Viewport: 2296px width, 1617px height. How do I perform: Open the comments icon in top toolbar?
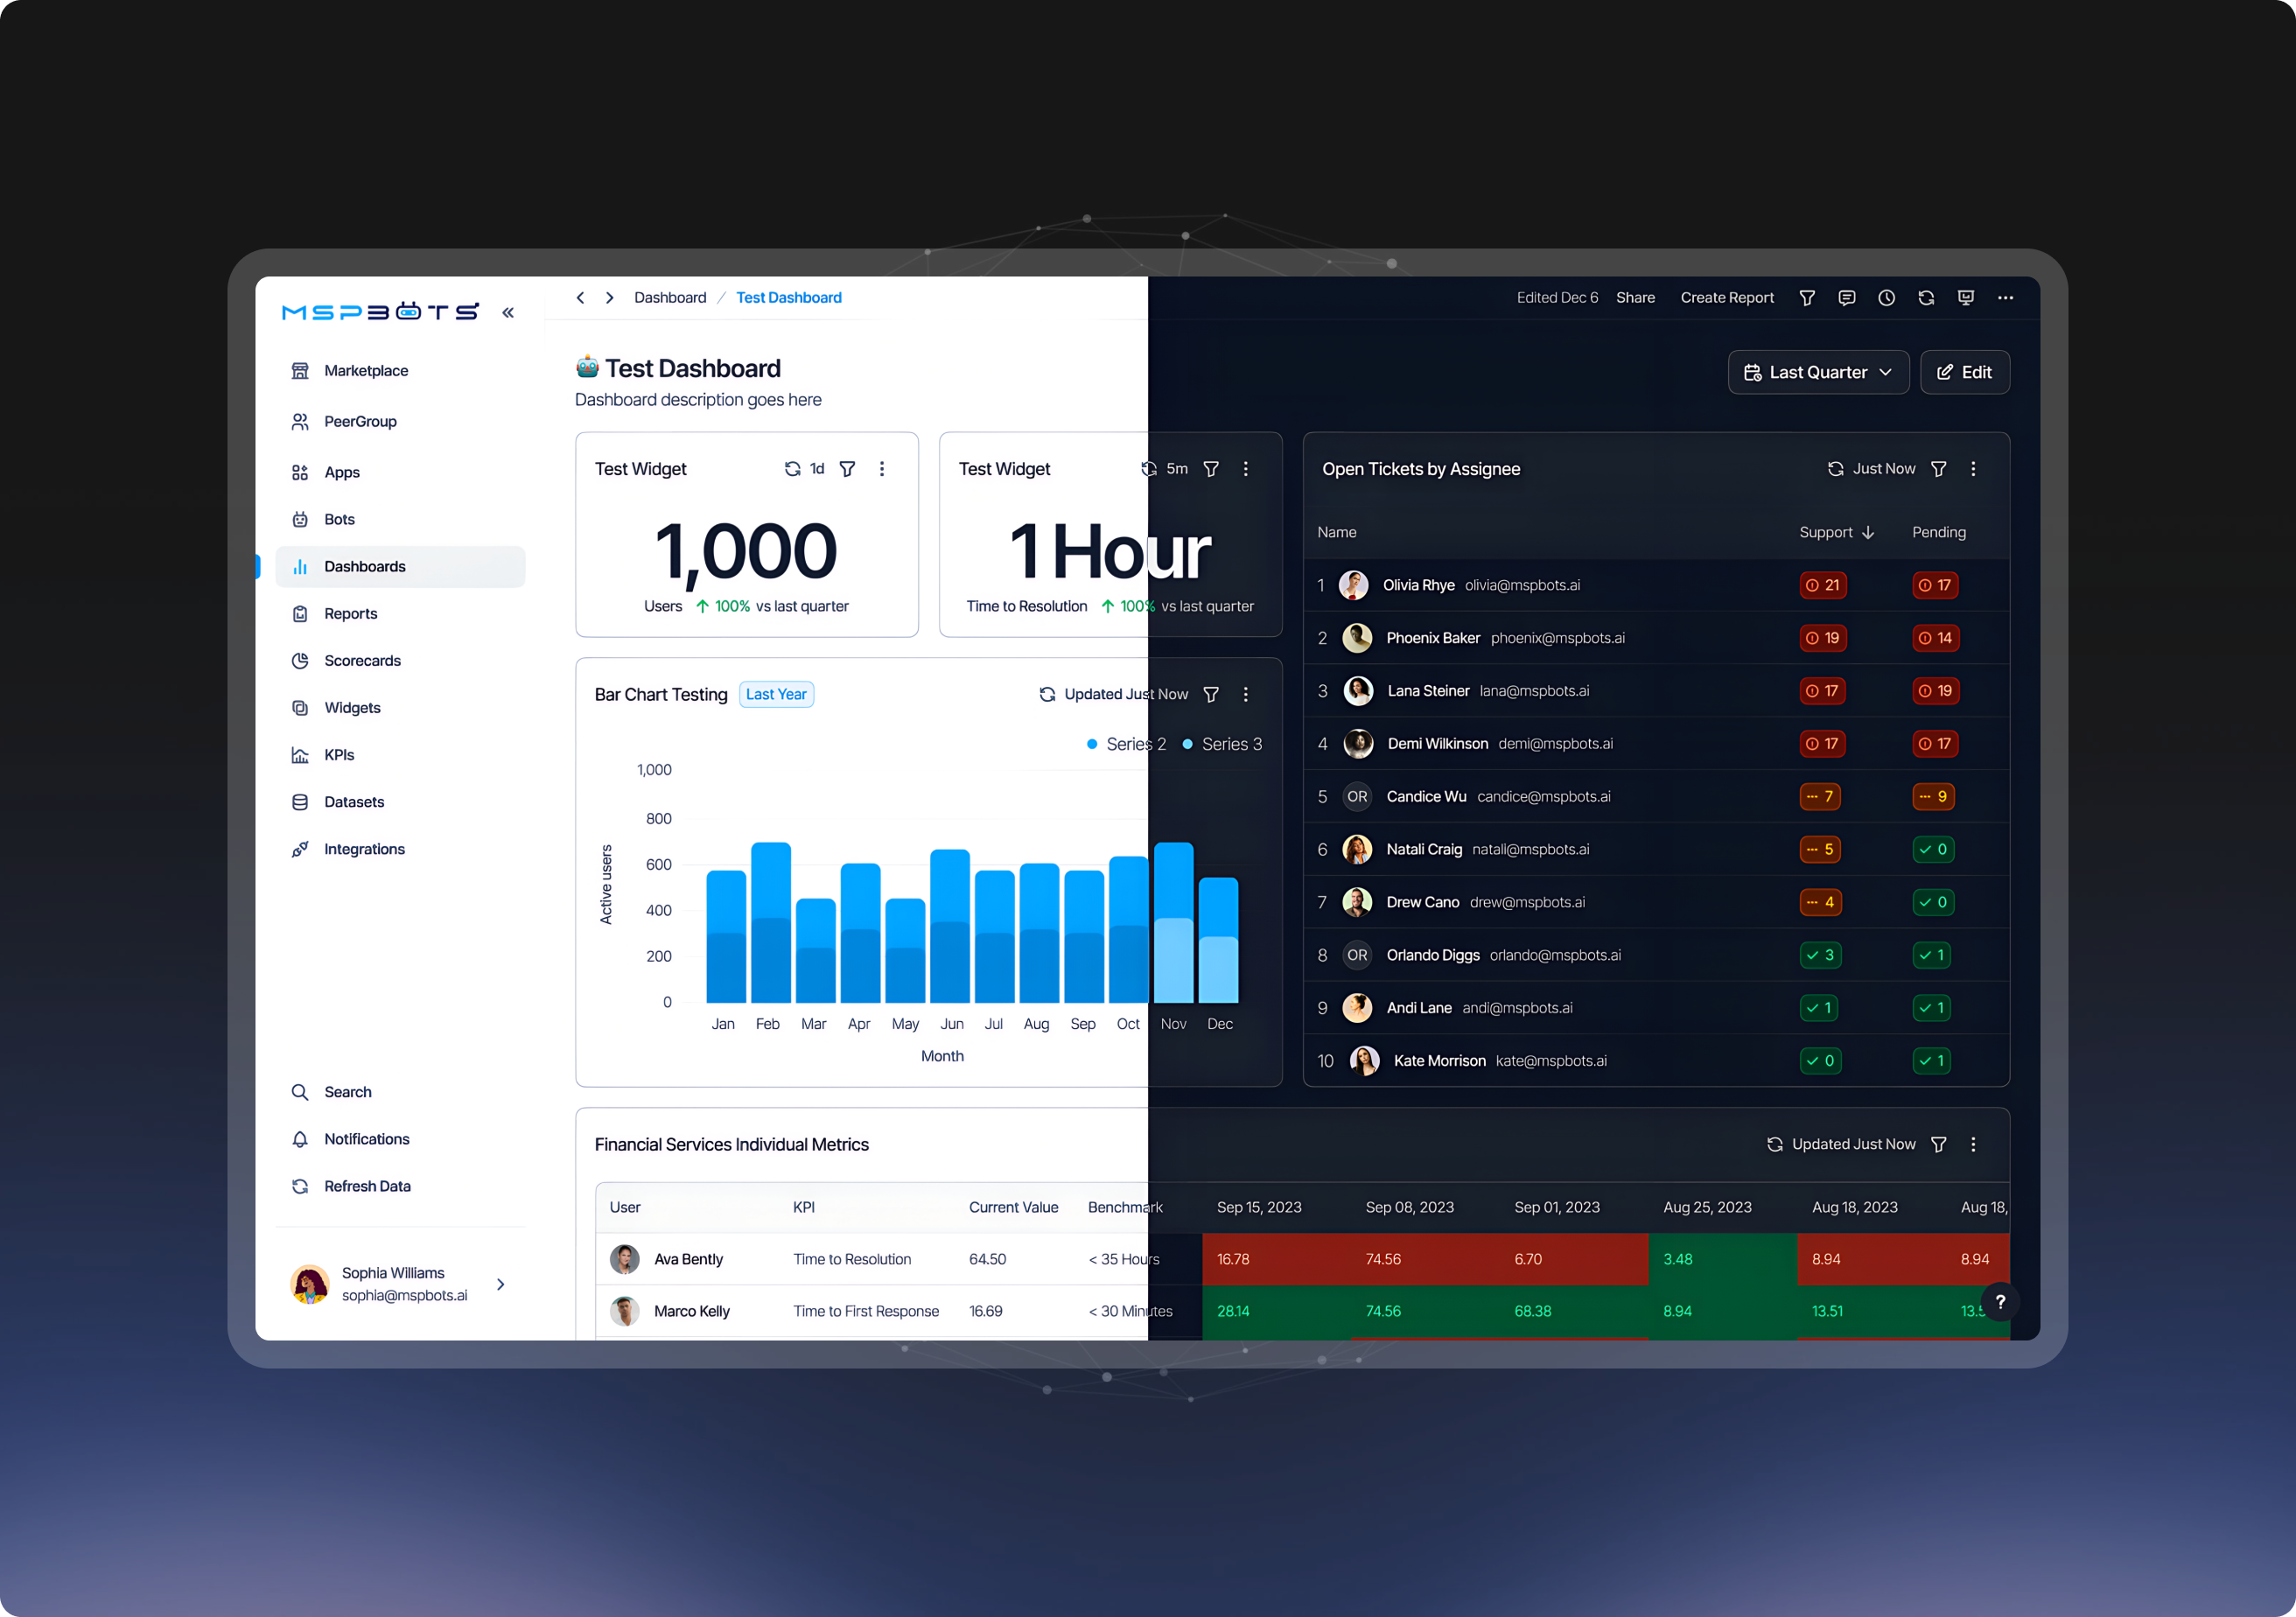click(1847, 298)
